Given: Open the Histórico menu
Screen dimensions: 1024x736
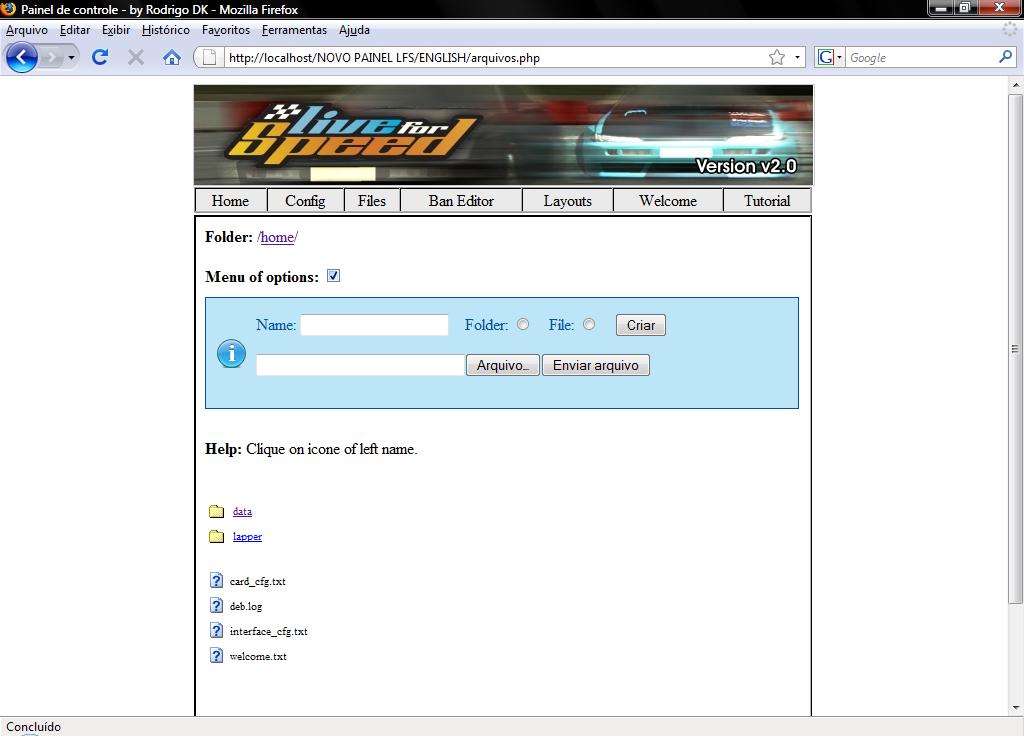Looking at the screenshot, I should pos(166,30).
